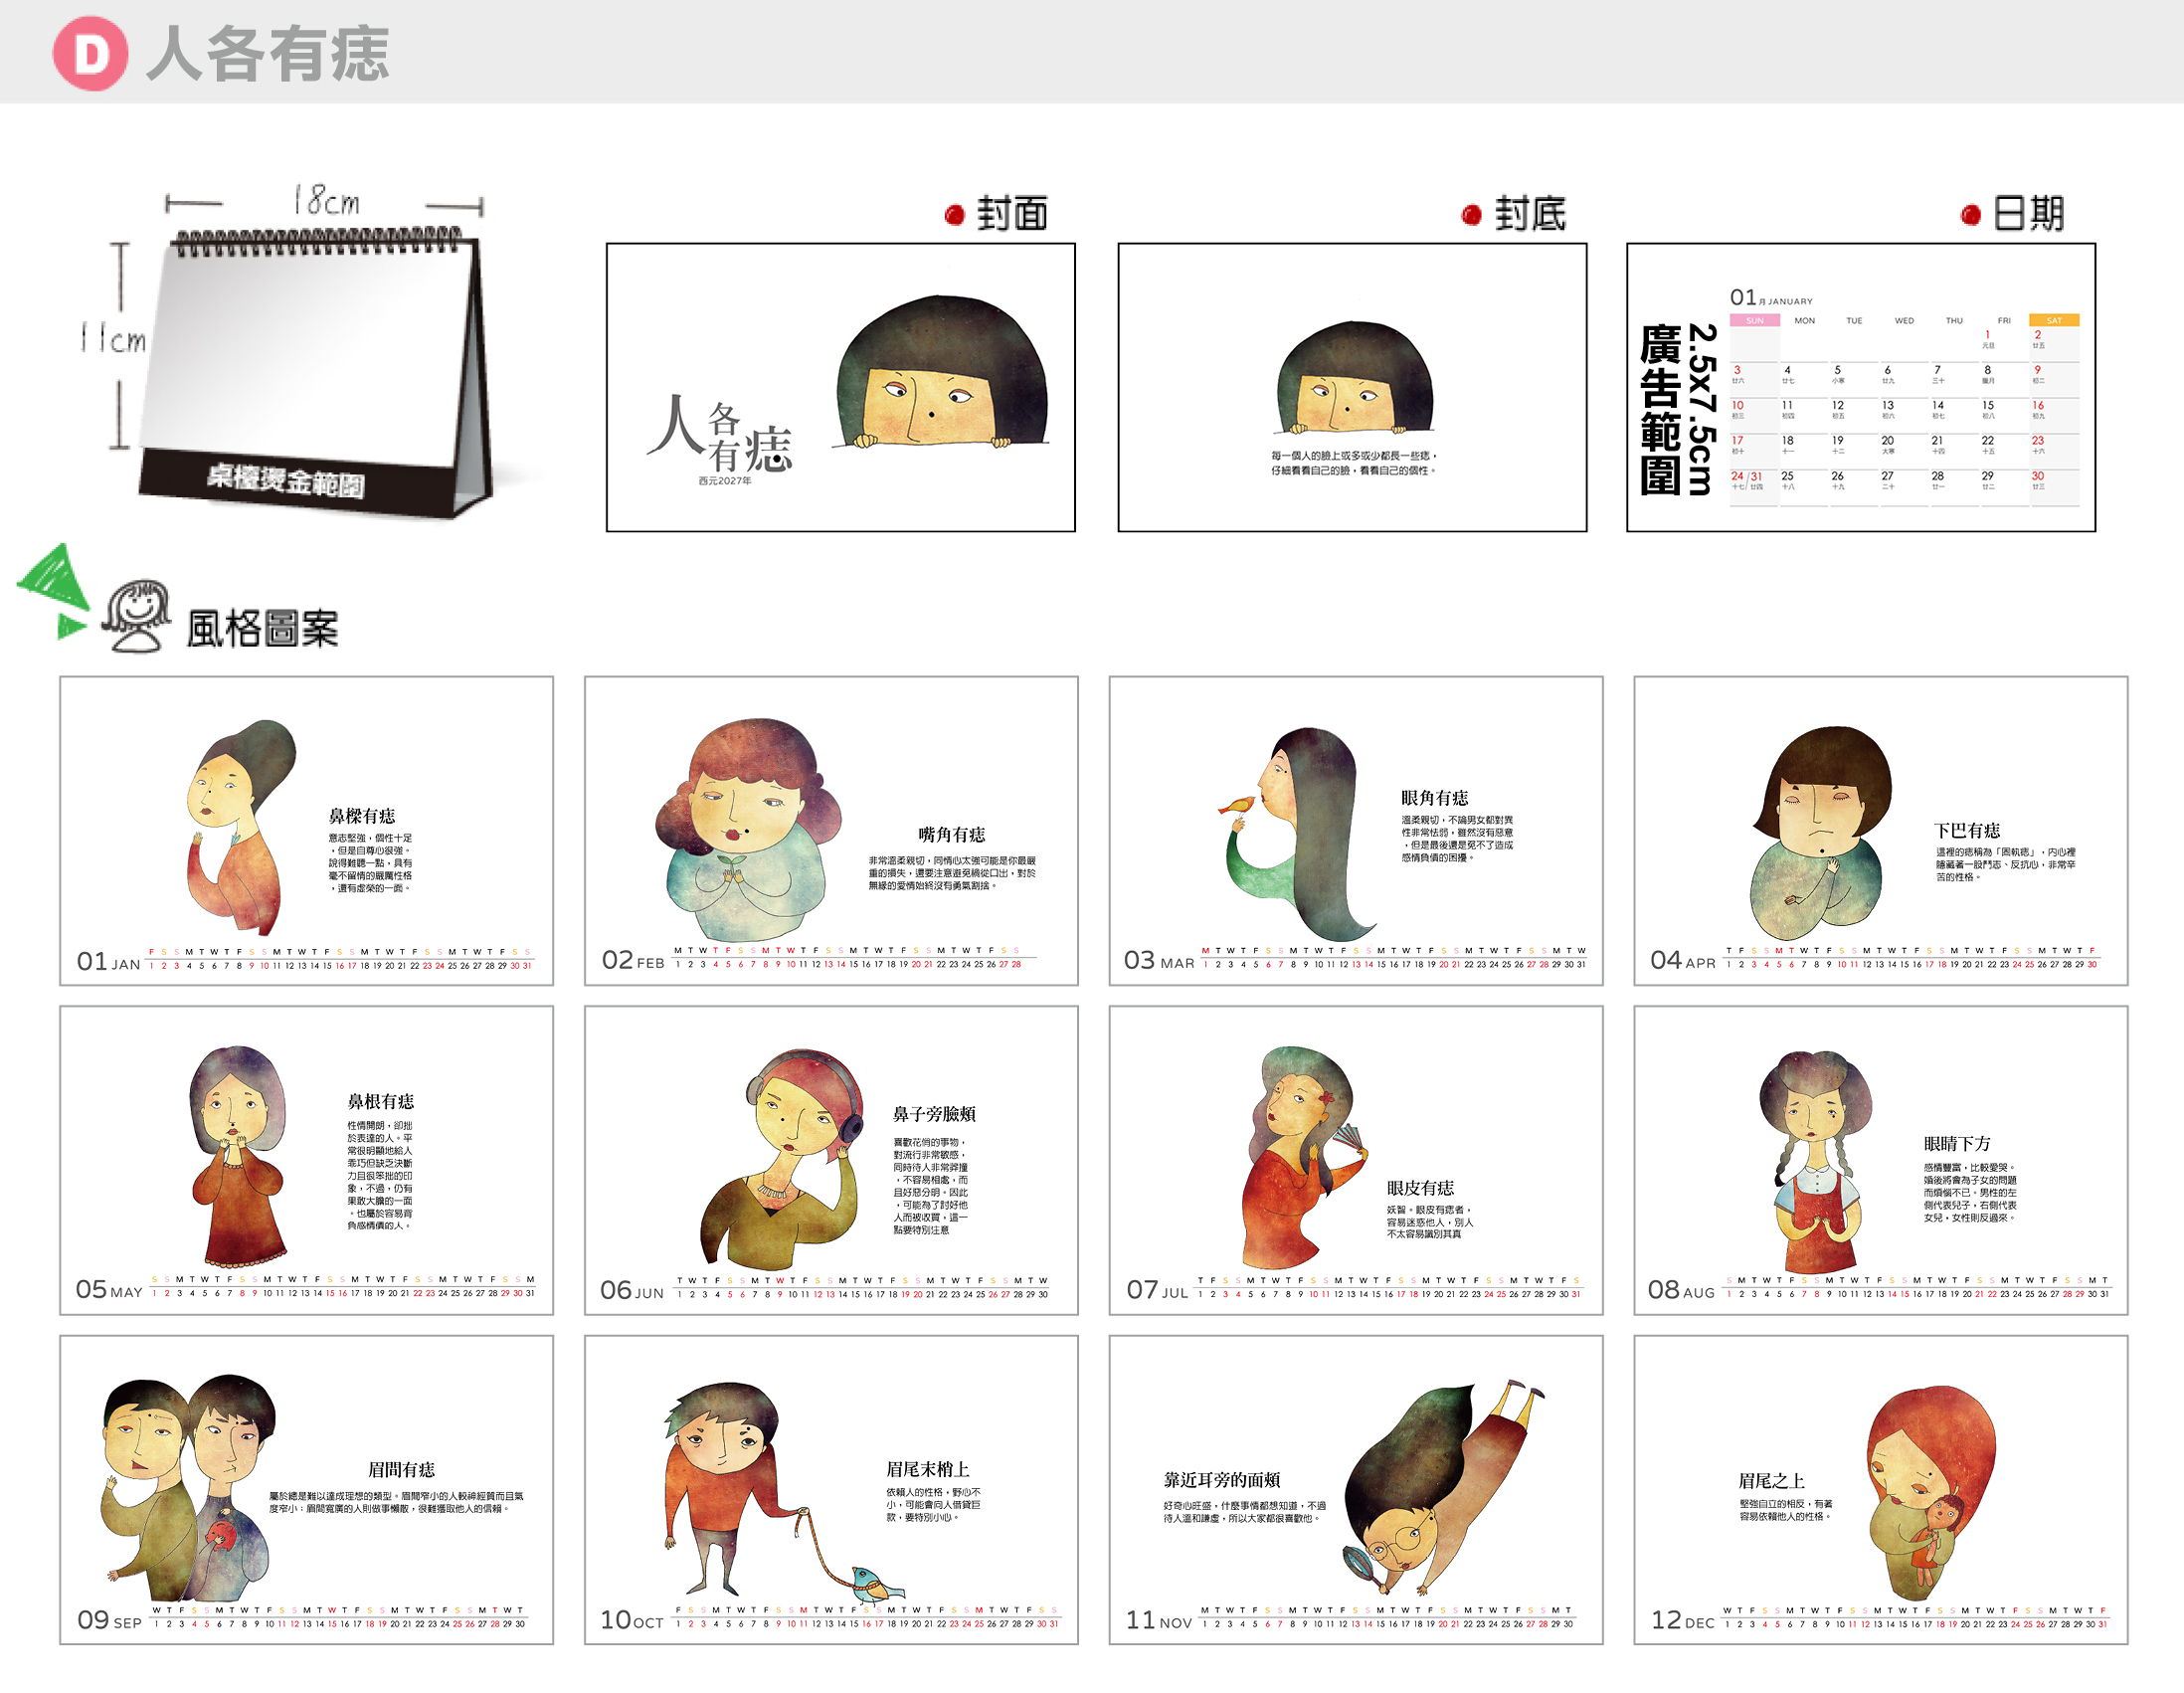Select the 09 SEP 眉間有痣 page

coord(306,1490)
